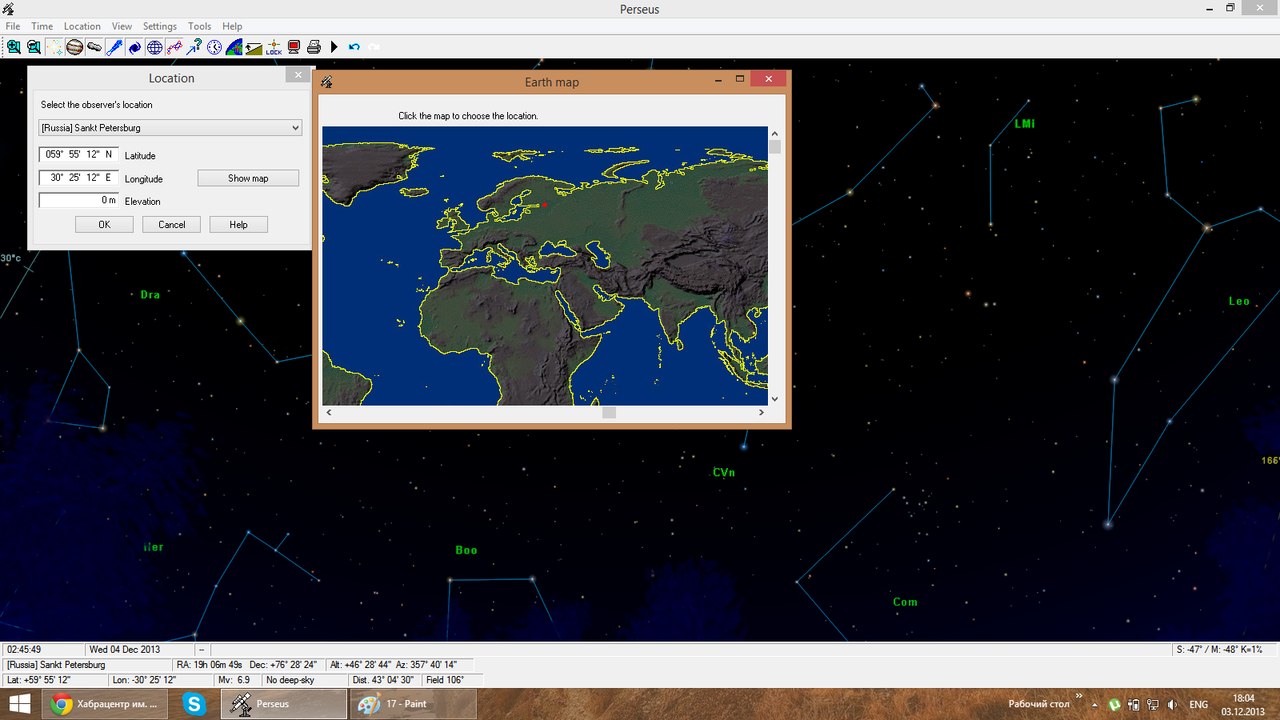The image size is (1280, 720).
Task: Click OK in the Location dialog
Action: click(104, 225)
